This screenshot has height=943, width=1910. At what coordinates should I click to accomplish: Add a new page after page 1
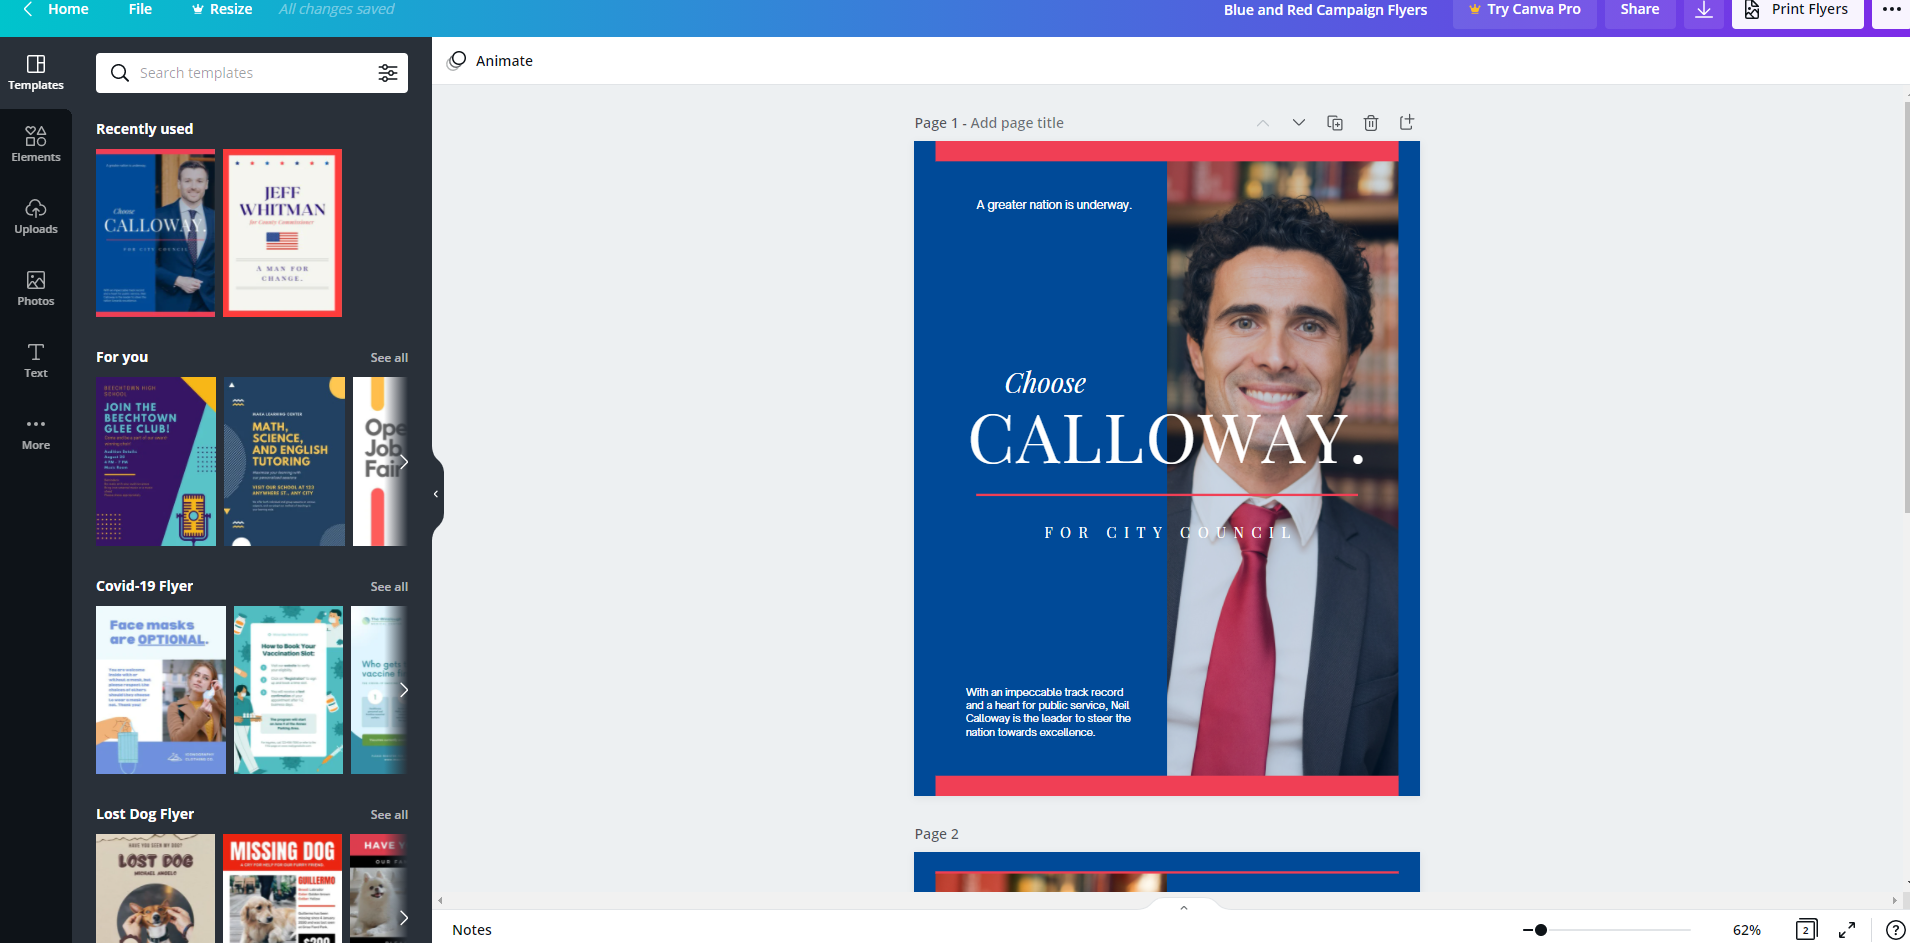pos(1407,123)
